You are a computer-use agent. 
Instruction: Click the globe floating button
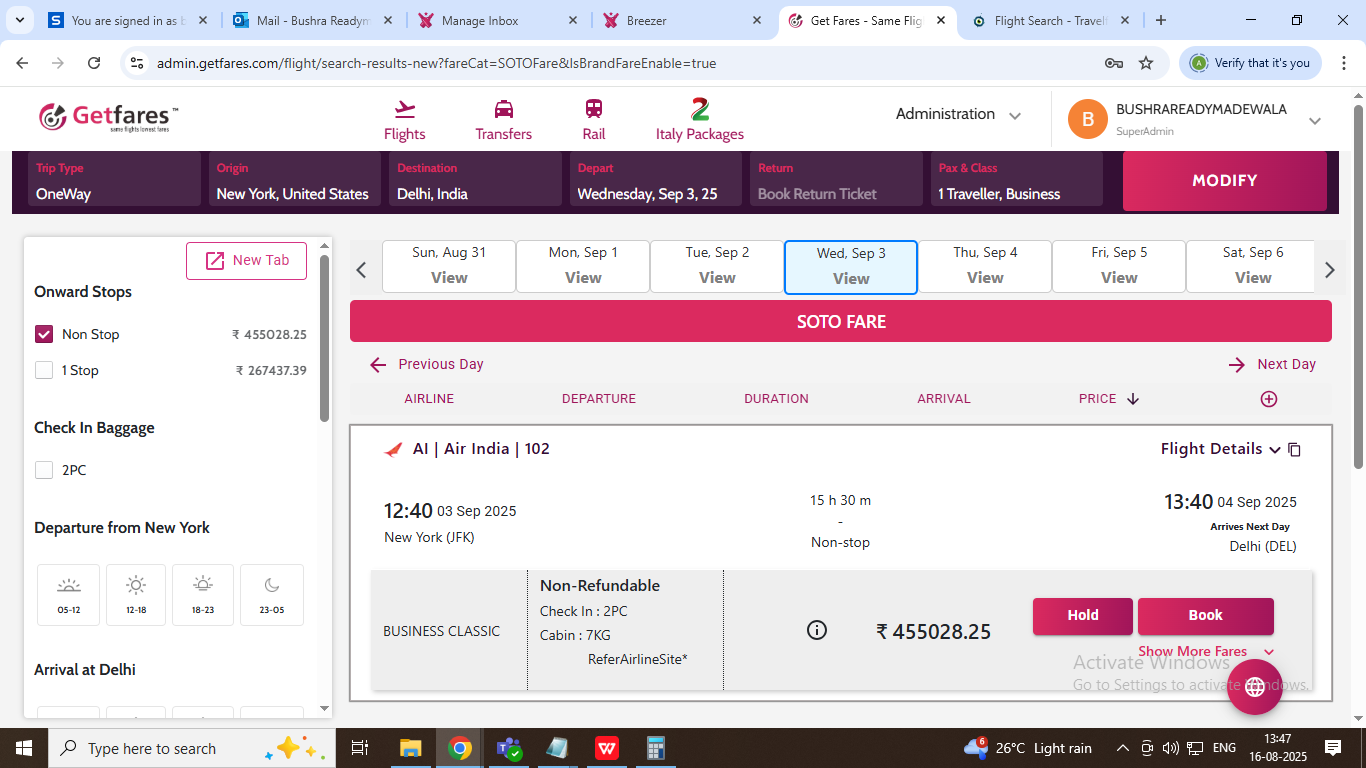pyautogui.click(x=1254, y=687)
